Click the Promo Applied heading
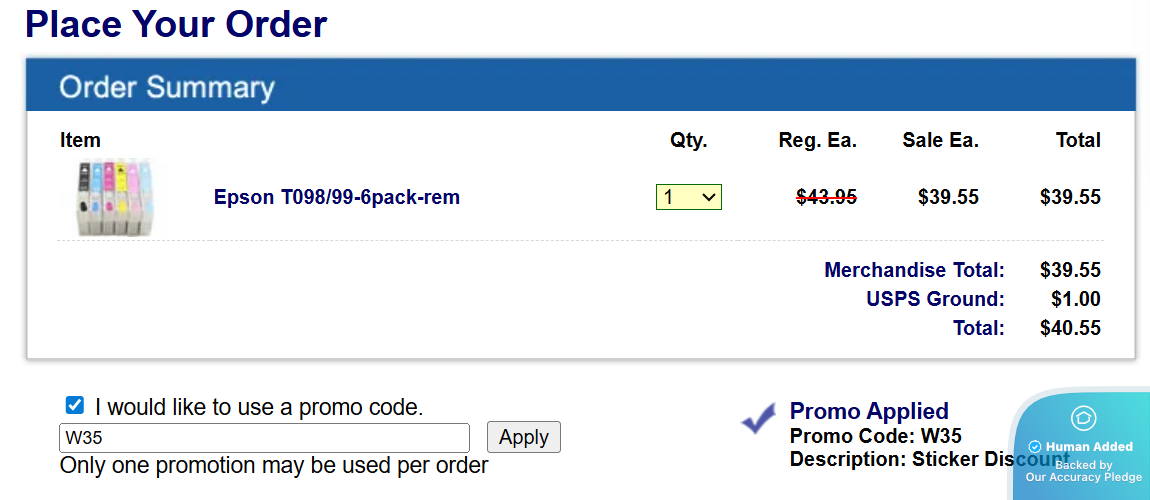1150x500 pixels. coord(868,411)
